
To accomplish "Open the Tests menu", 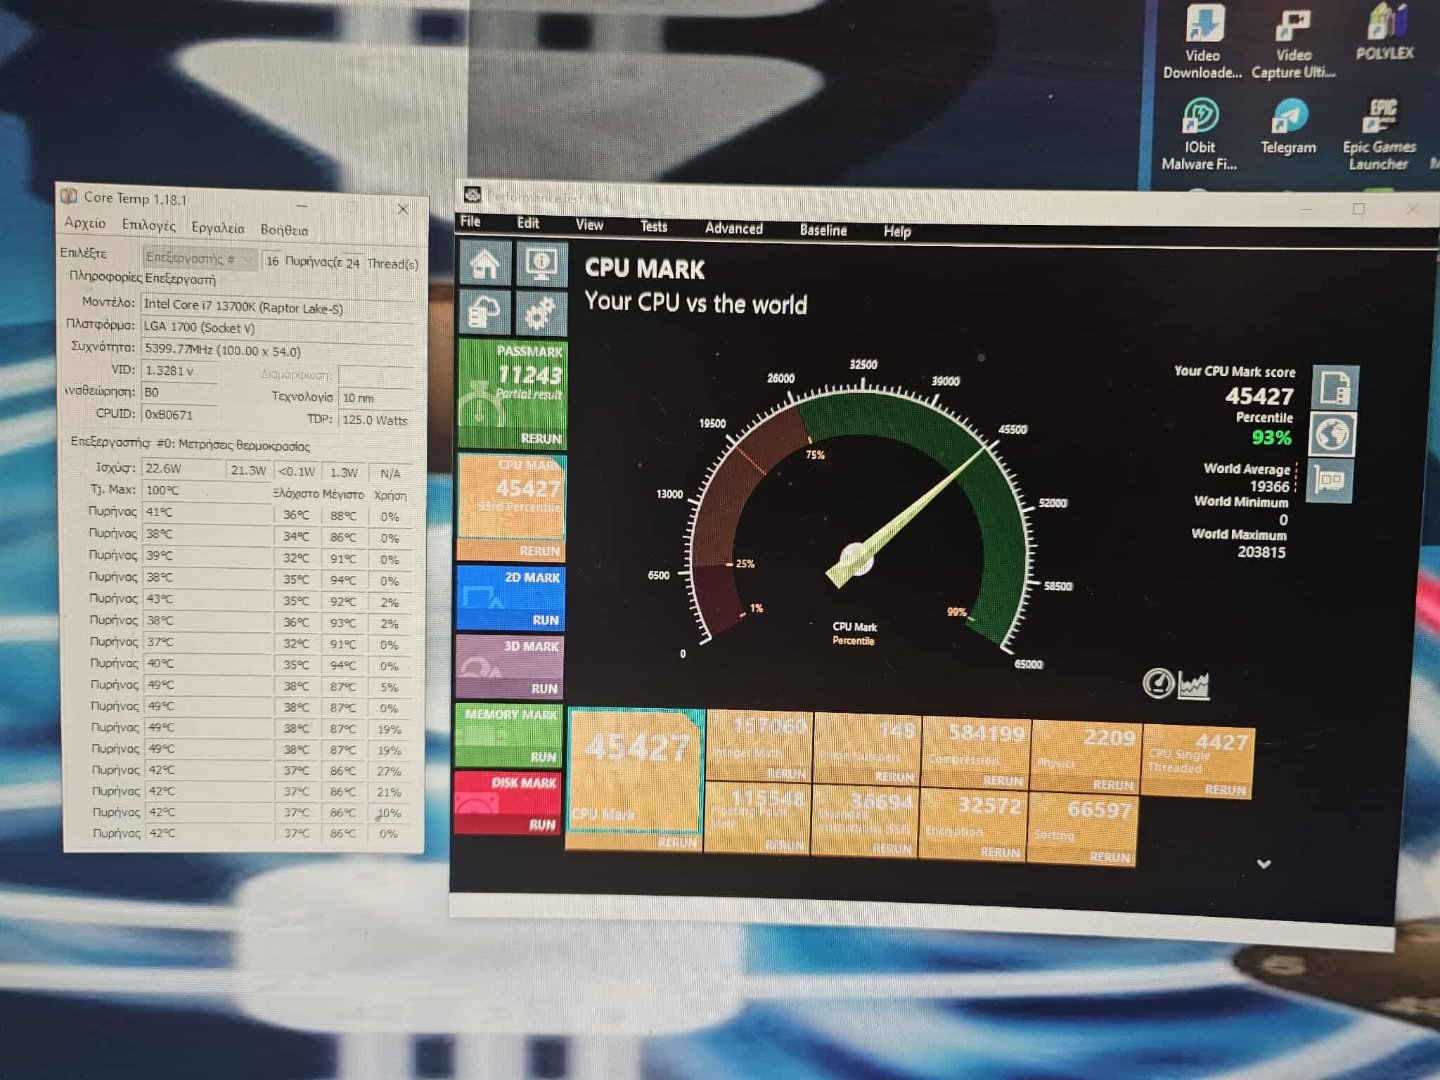I will 654,227.
